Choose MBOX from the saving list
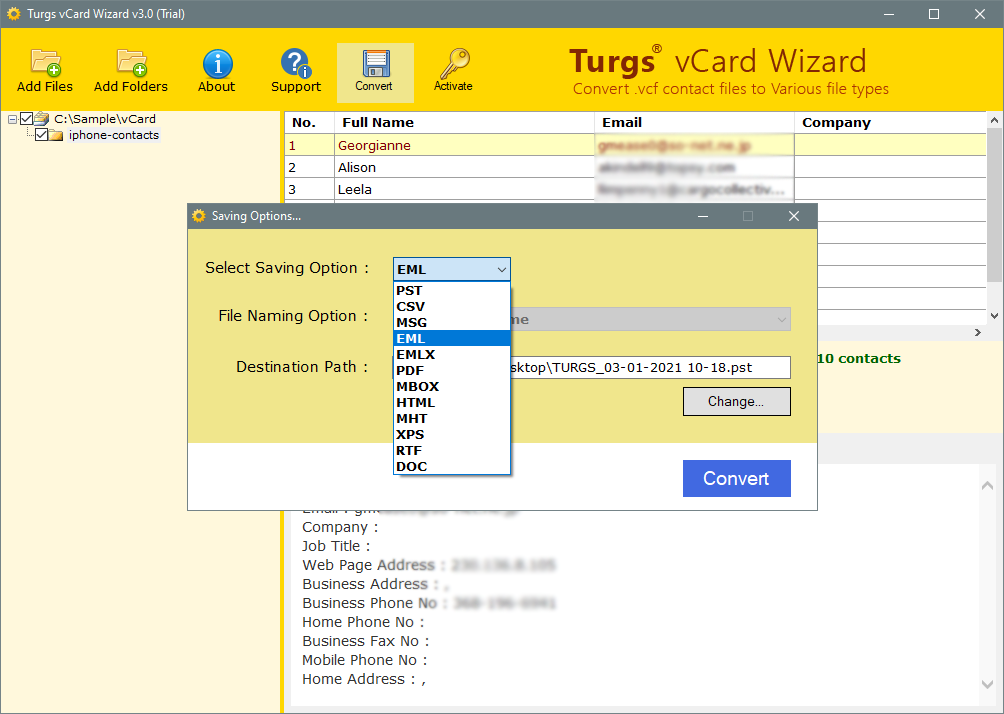The width and height of the screenshot is (1004, 714). pos(451,387)
